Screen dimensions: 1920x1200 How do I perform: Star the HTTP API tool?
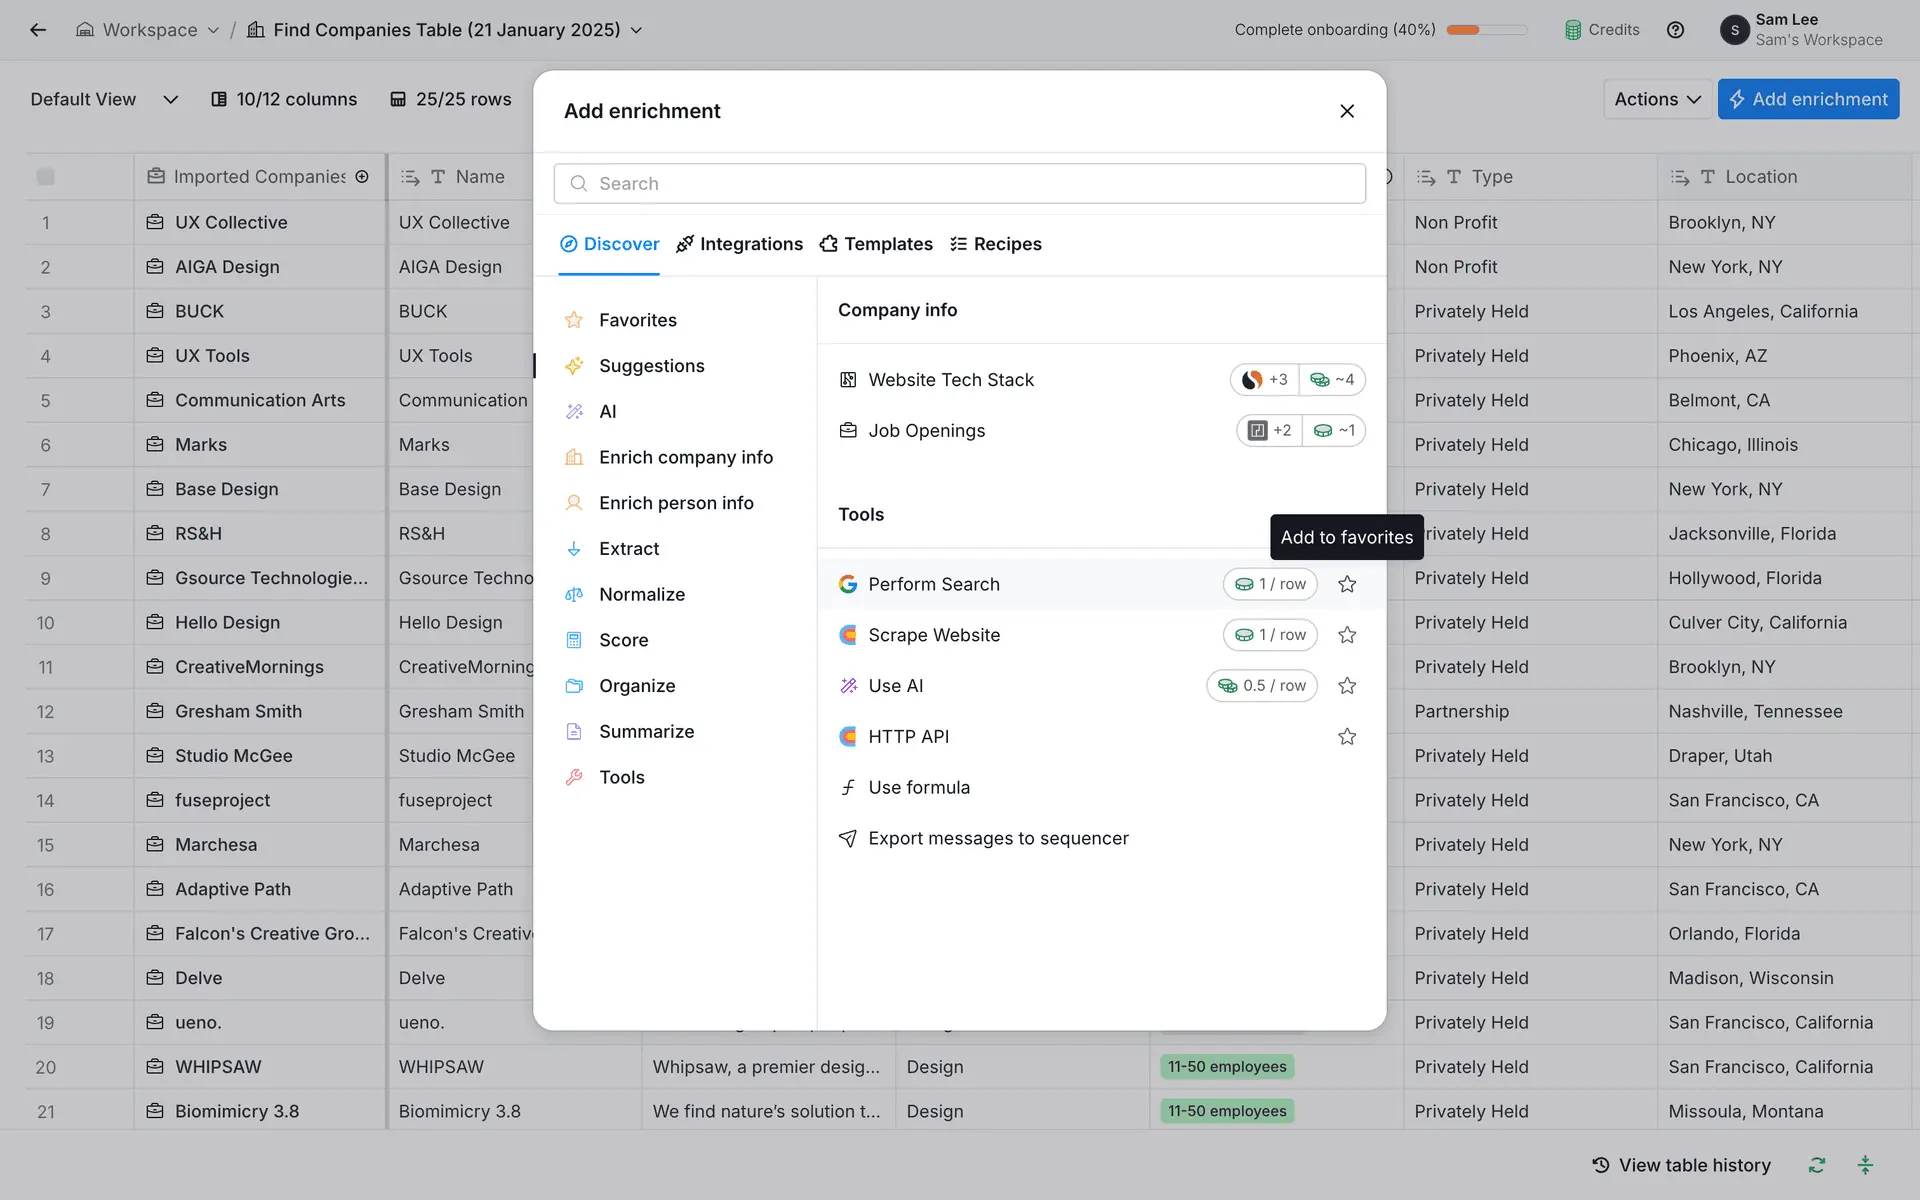coord(1347,737)
